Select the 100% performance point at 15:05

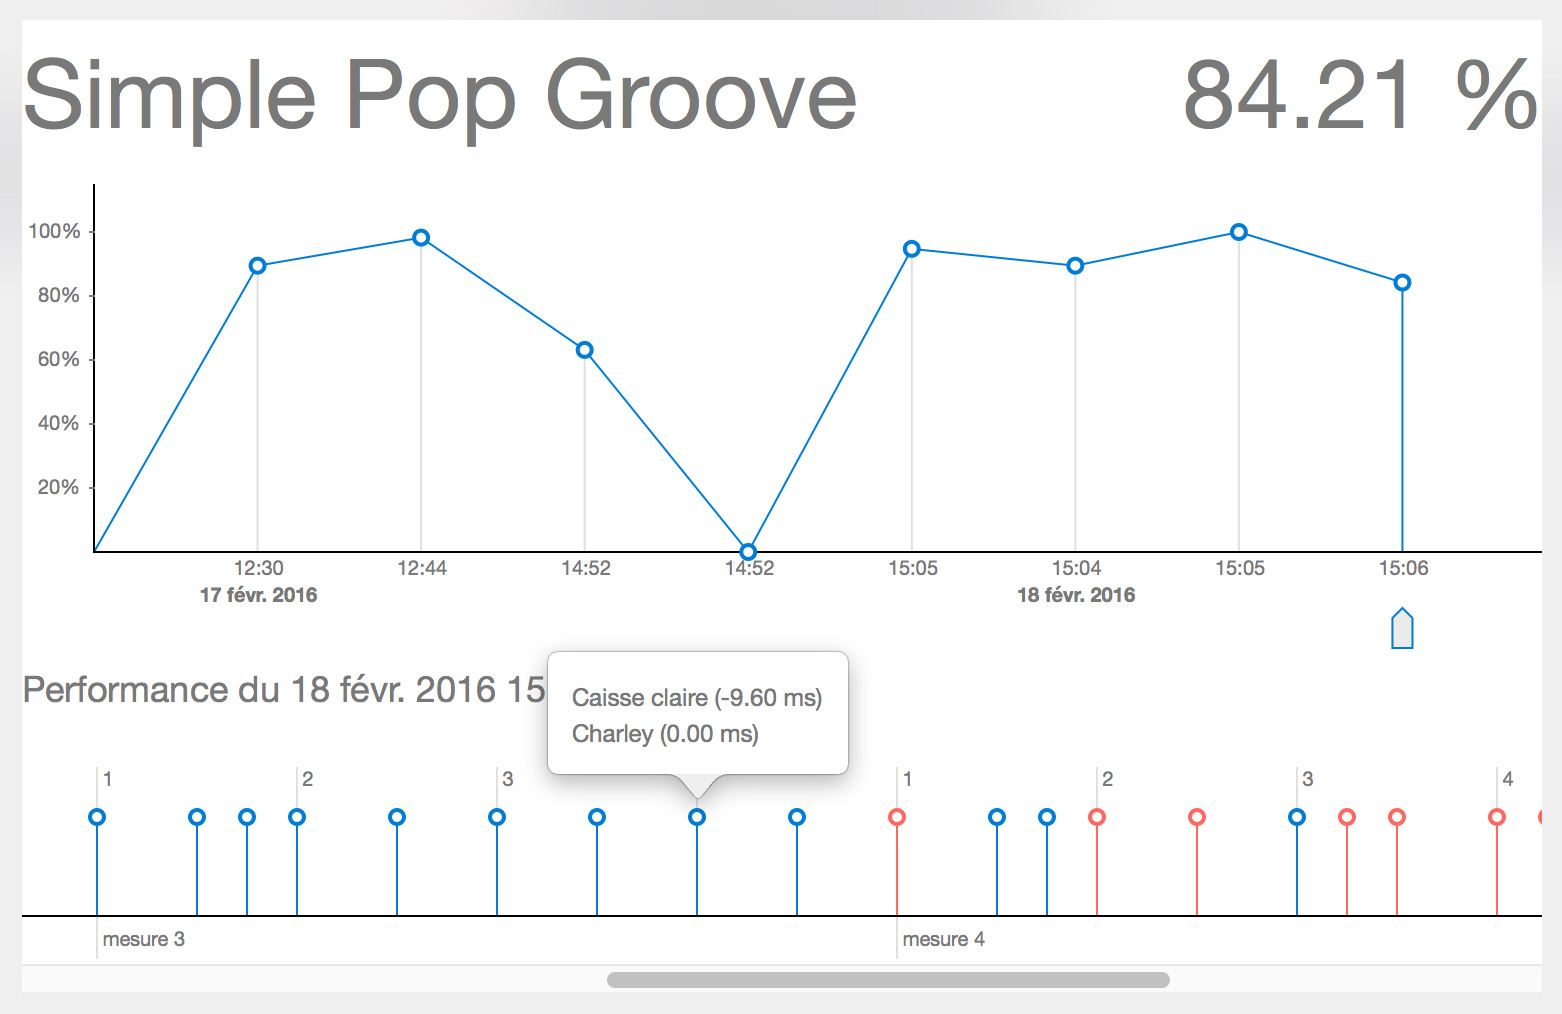click(1240, 232)
